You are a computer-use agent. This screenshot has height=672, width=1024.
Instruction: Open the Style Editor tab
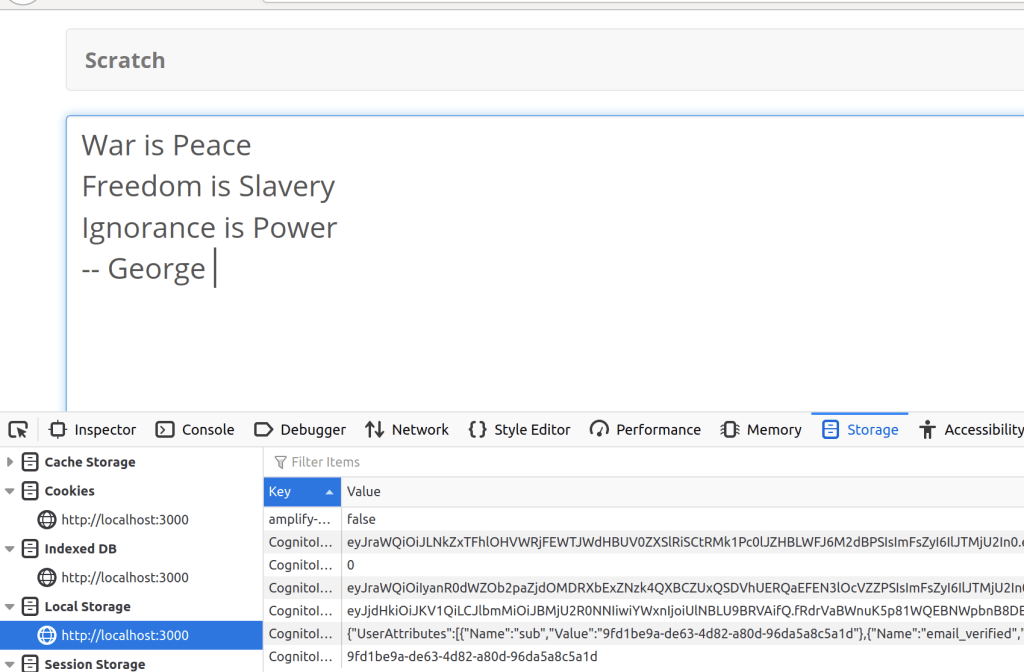[x=519, y=430]
